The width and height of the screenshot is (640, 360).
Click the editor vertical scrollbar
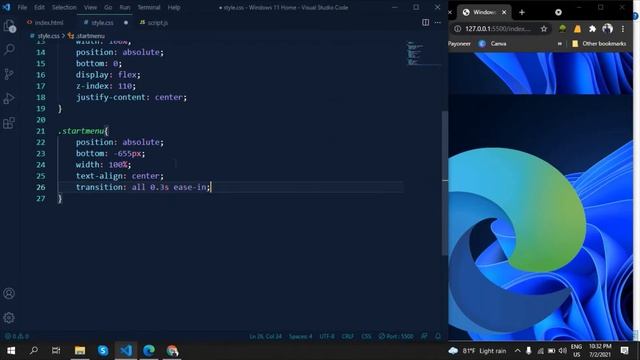click(x=445, y=184)
